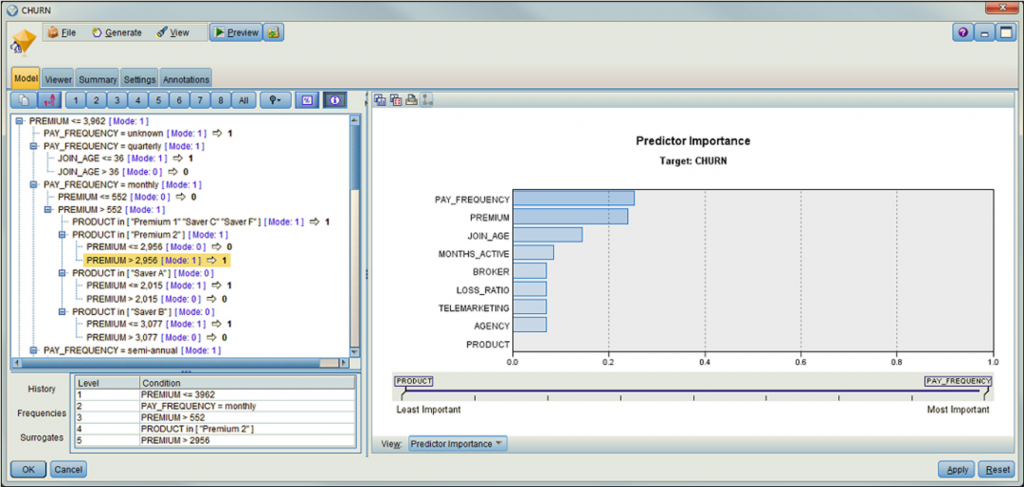Open the File menu
The height and width of the screenshot is (487, 1024).
pos(63,33)
